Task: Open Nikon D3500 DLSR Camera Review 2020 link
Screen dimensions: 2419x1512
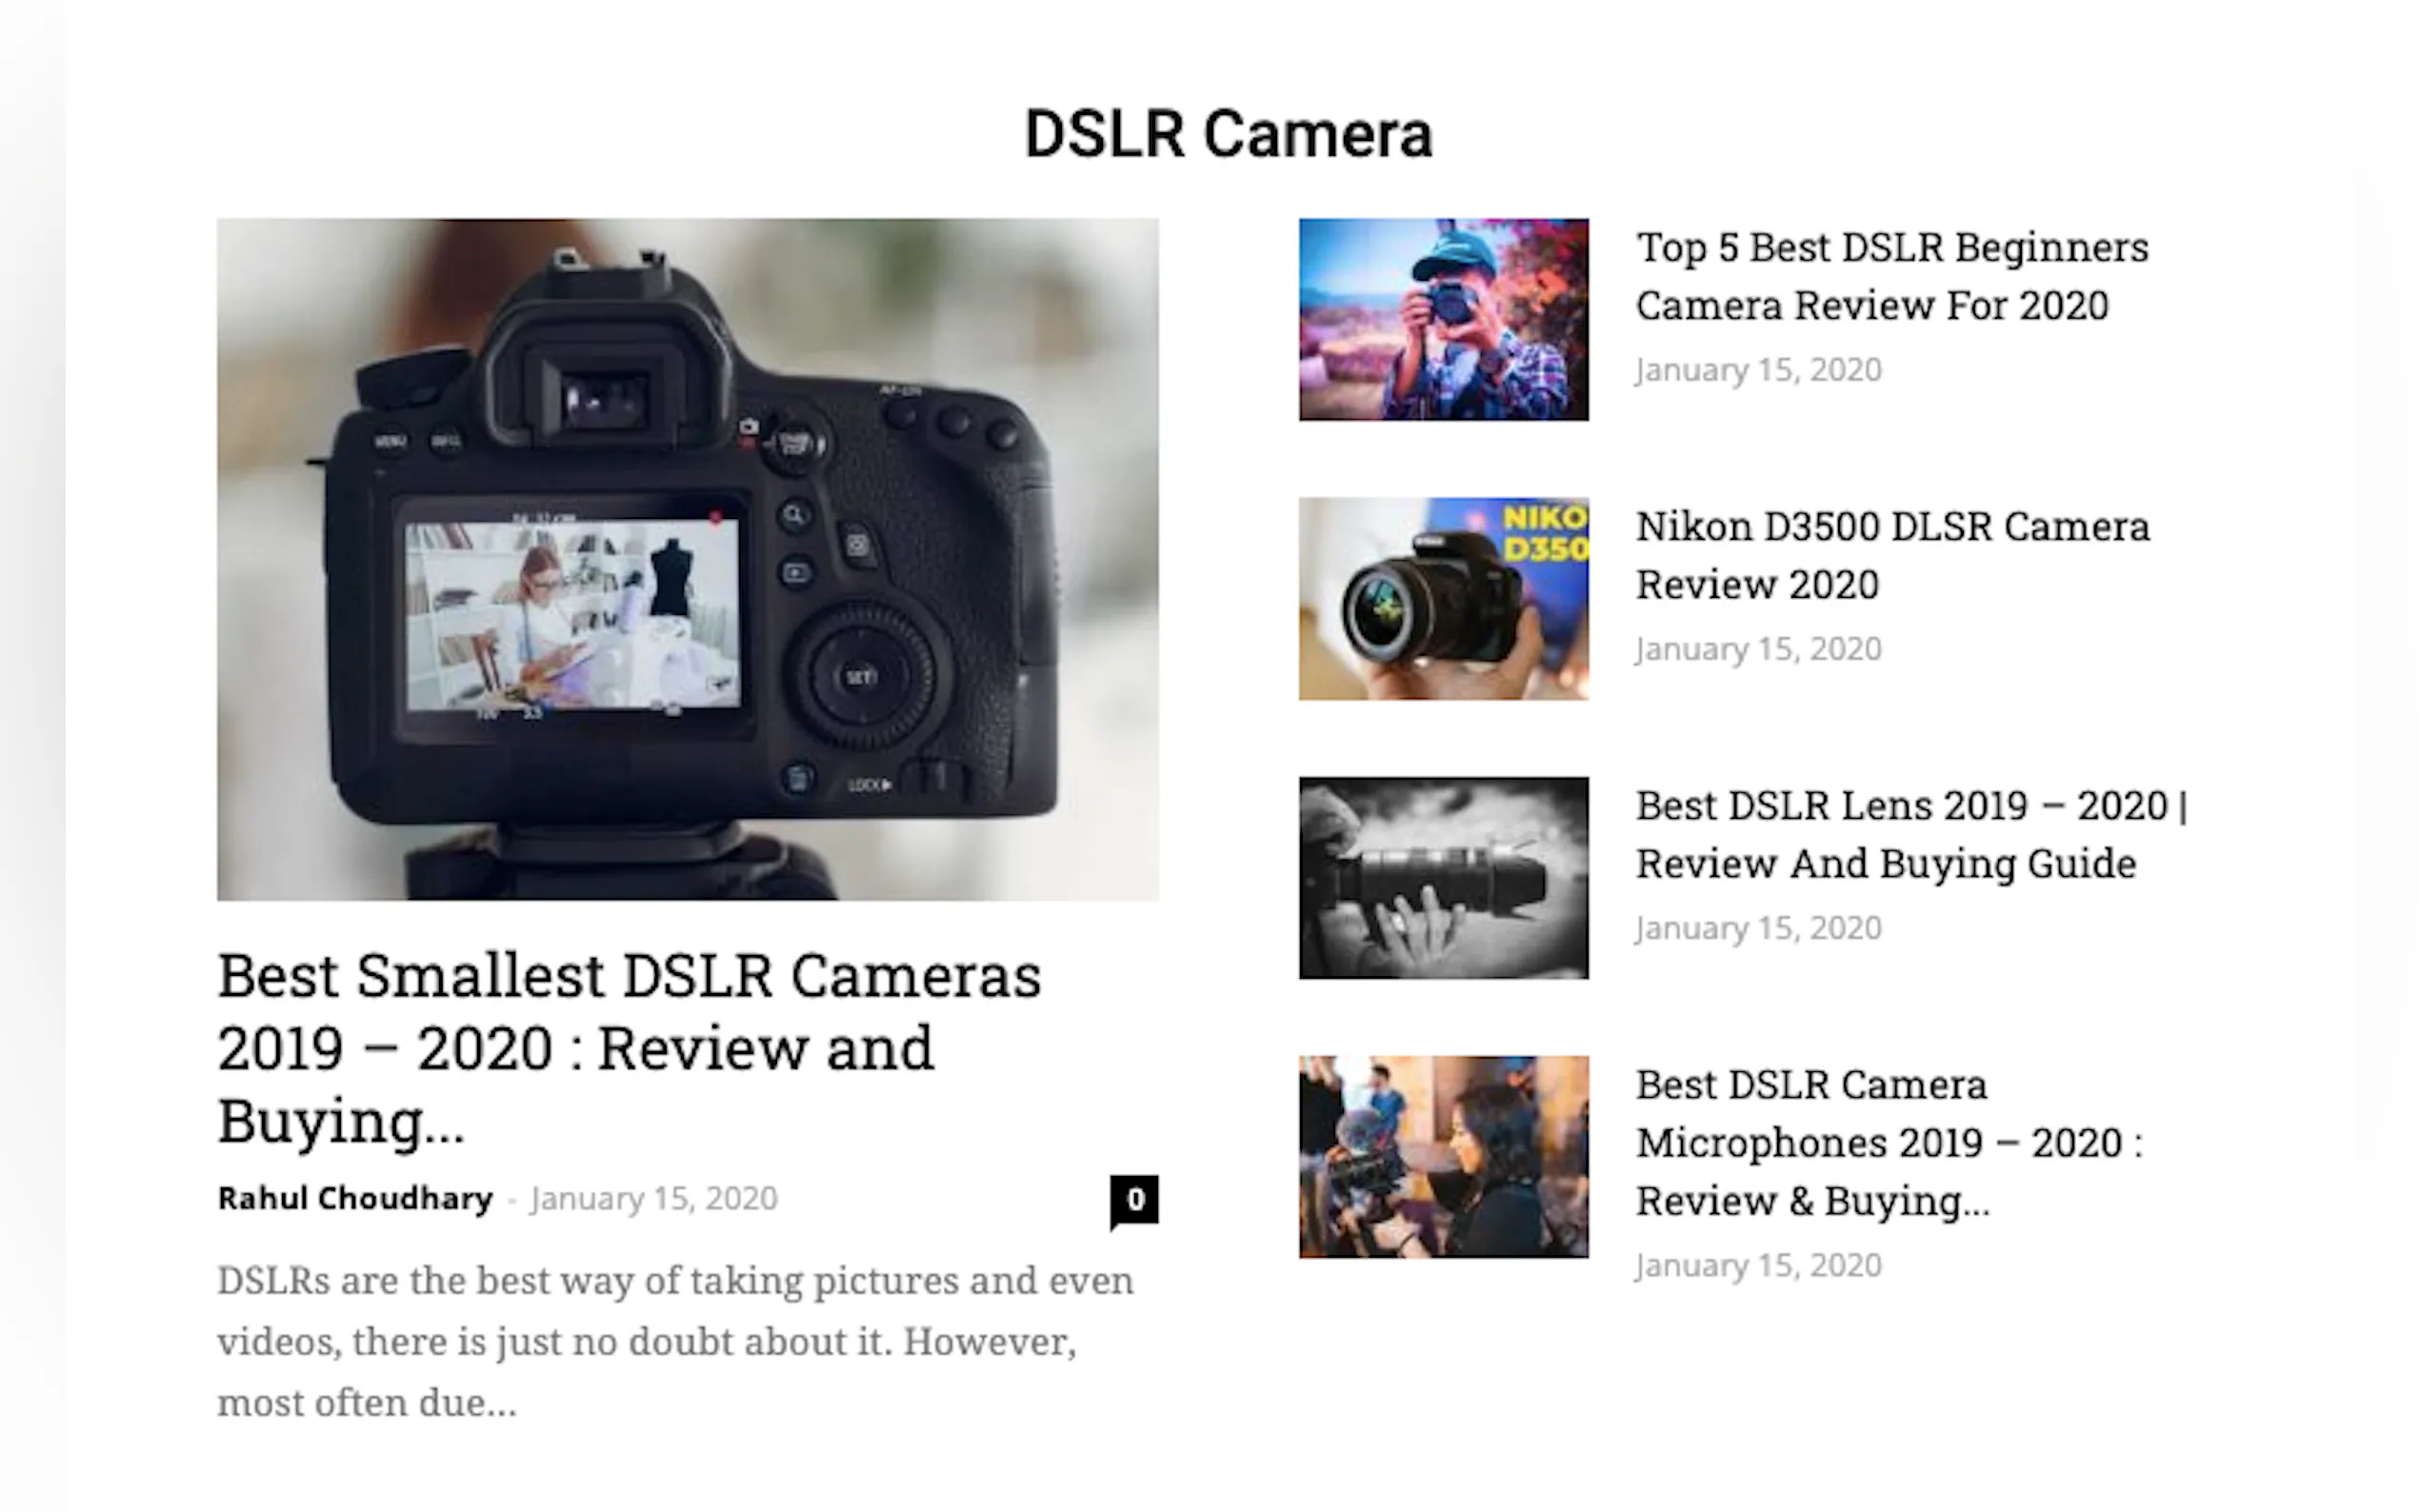Action: click(1892, 555)
